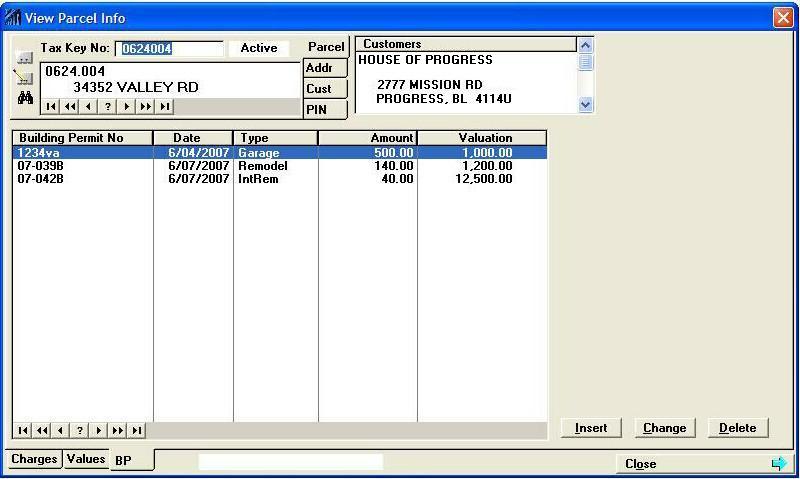Screen dimensions: 800x479
Task: Click the Tax Key No input field
Action: pos(170,48)
